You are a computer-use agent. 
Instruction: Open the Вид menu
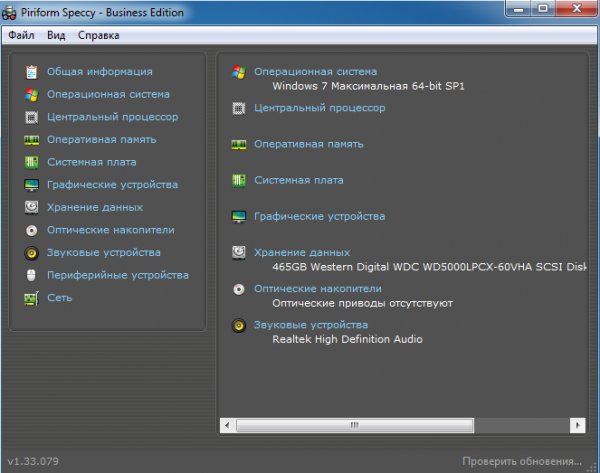56,35
